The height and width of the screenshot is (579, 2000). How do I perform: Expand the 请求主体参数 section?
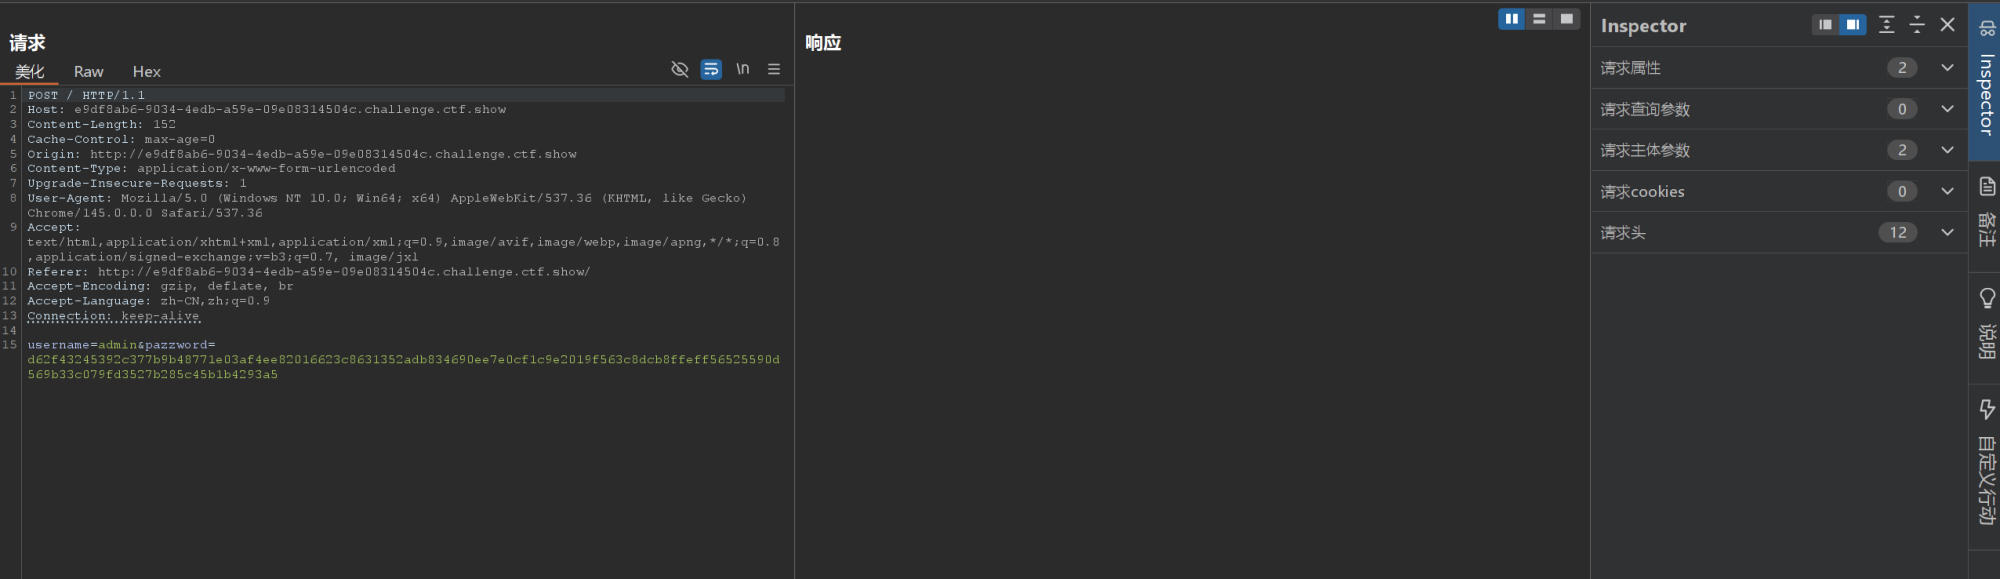pos(1946,150)
